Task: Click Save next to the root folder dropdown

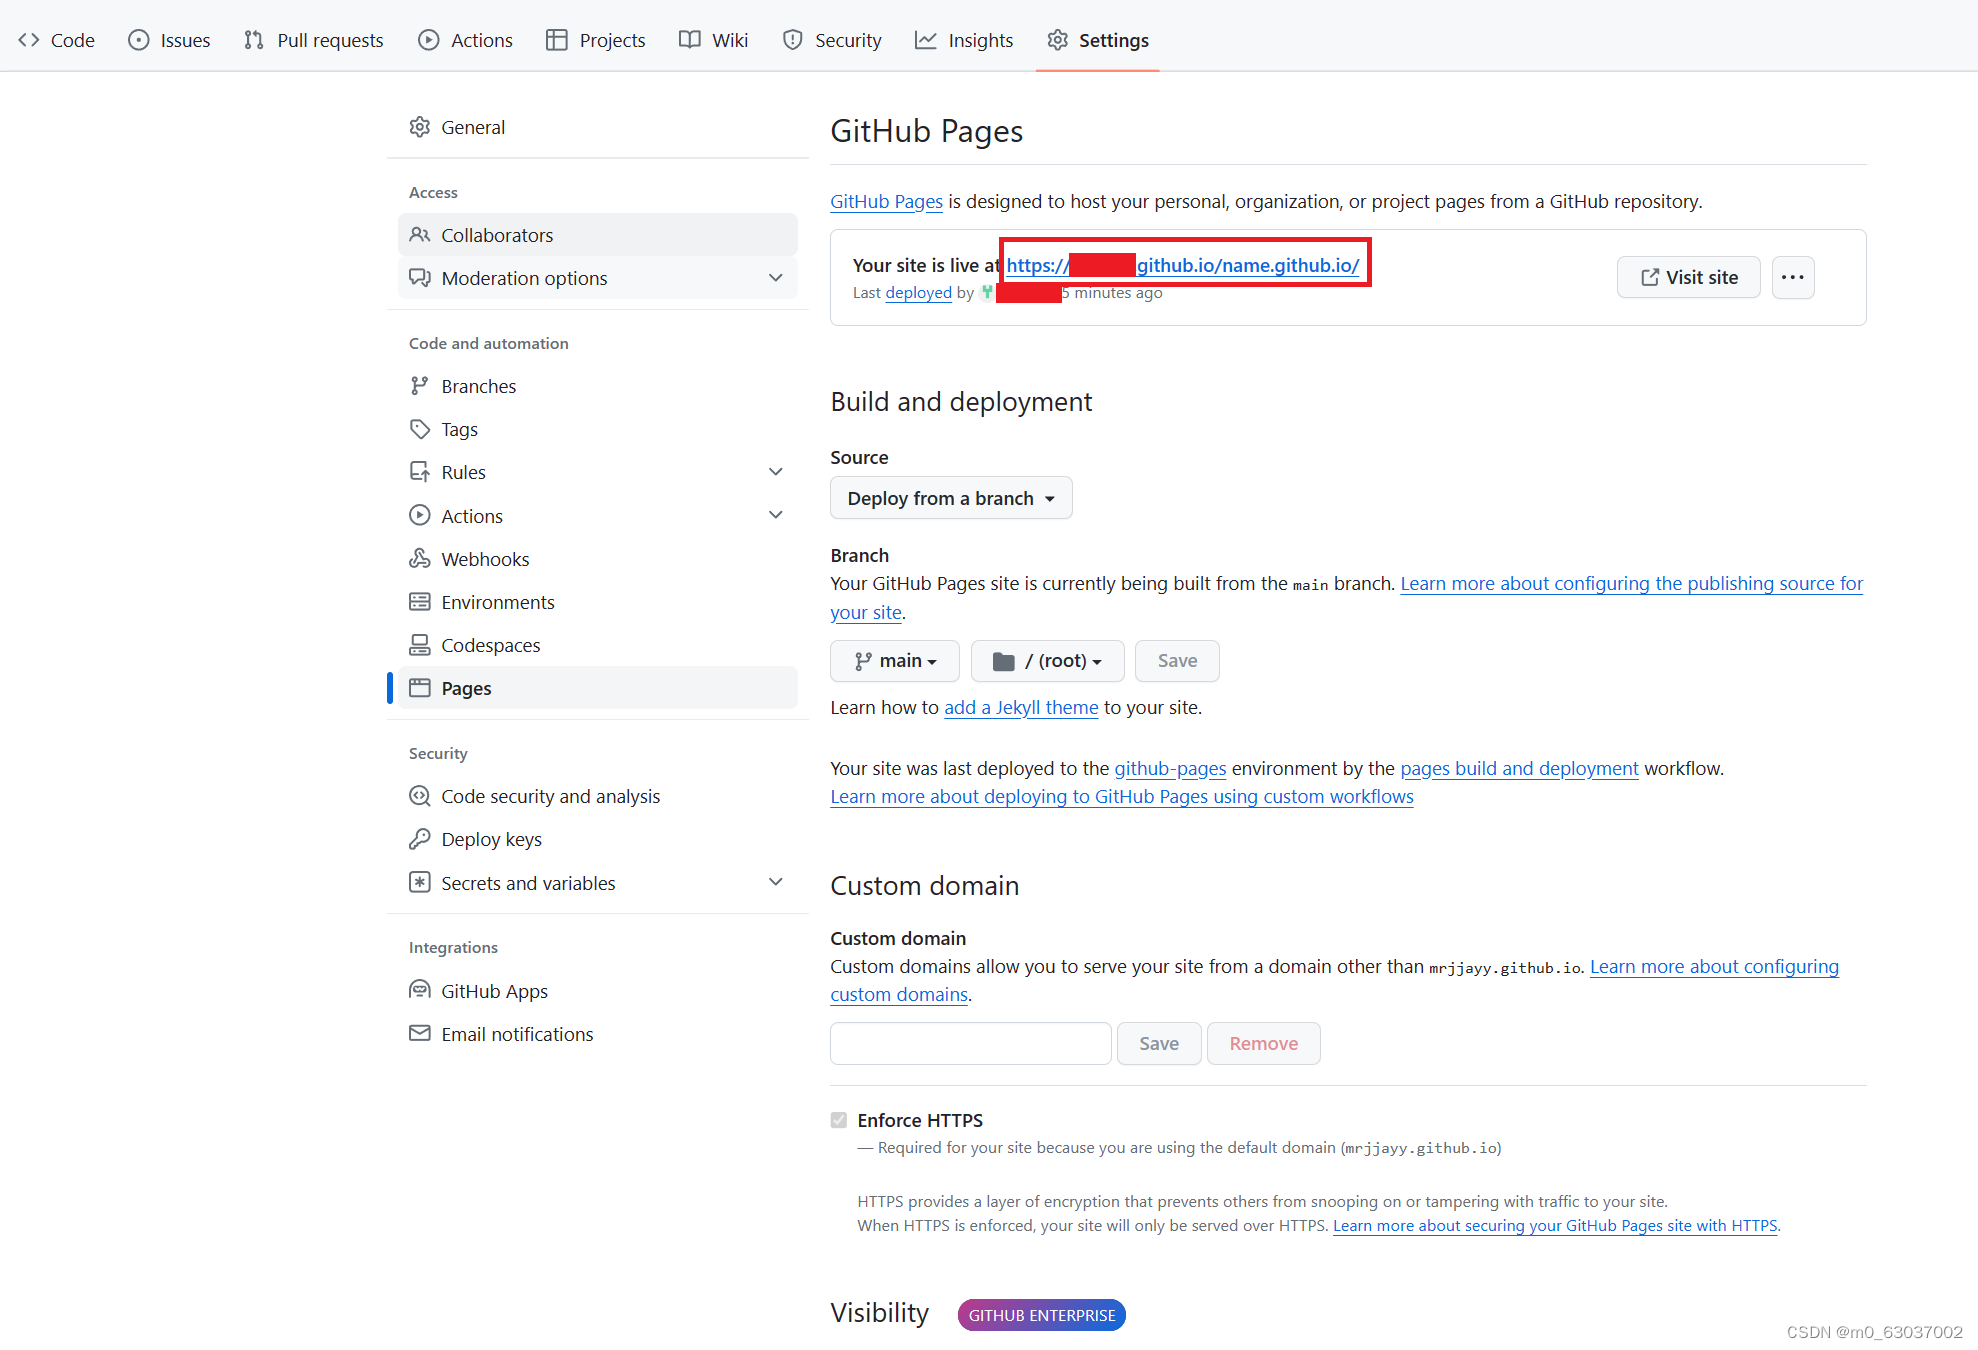Action: coord(1177,661)
